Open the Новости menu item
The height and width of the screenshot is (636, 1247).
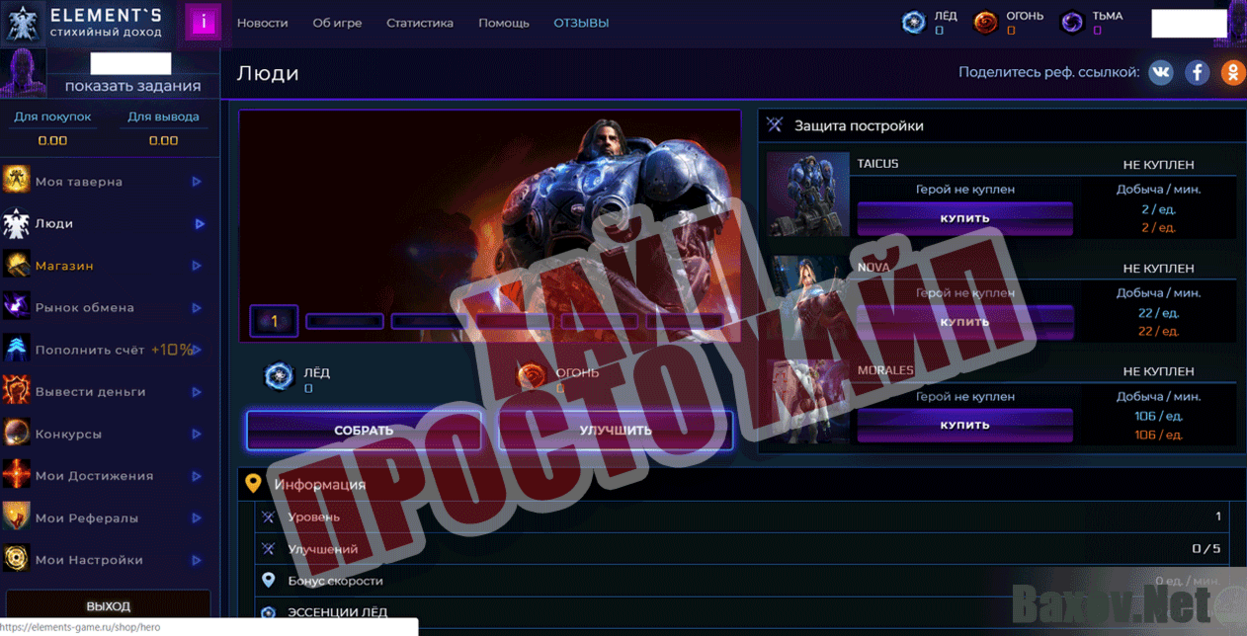pos(262,23)
